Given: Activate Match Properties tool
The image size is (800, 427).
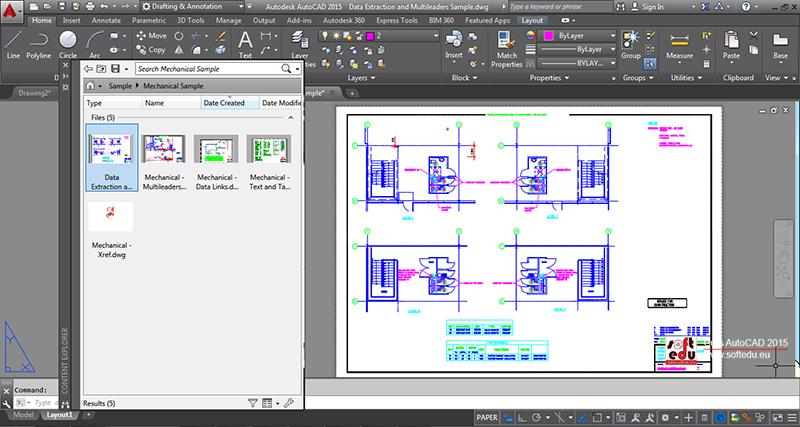Looking at the screenshot, I should tap(507, 49).
